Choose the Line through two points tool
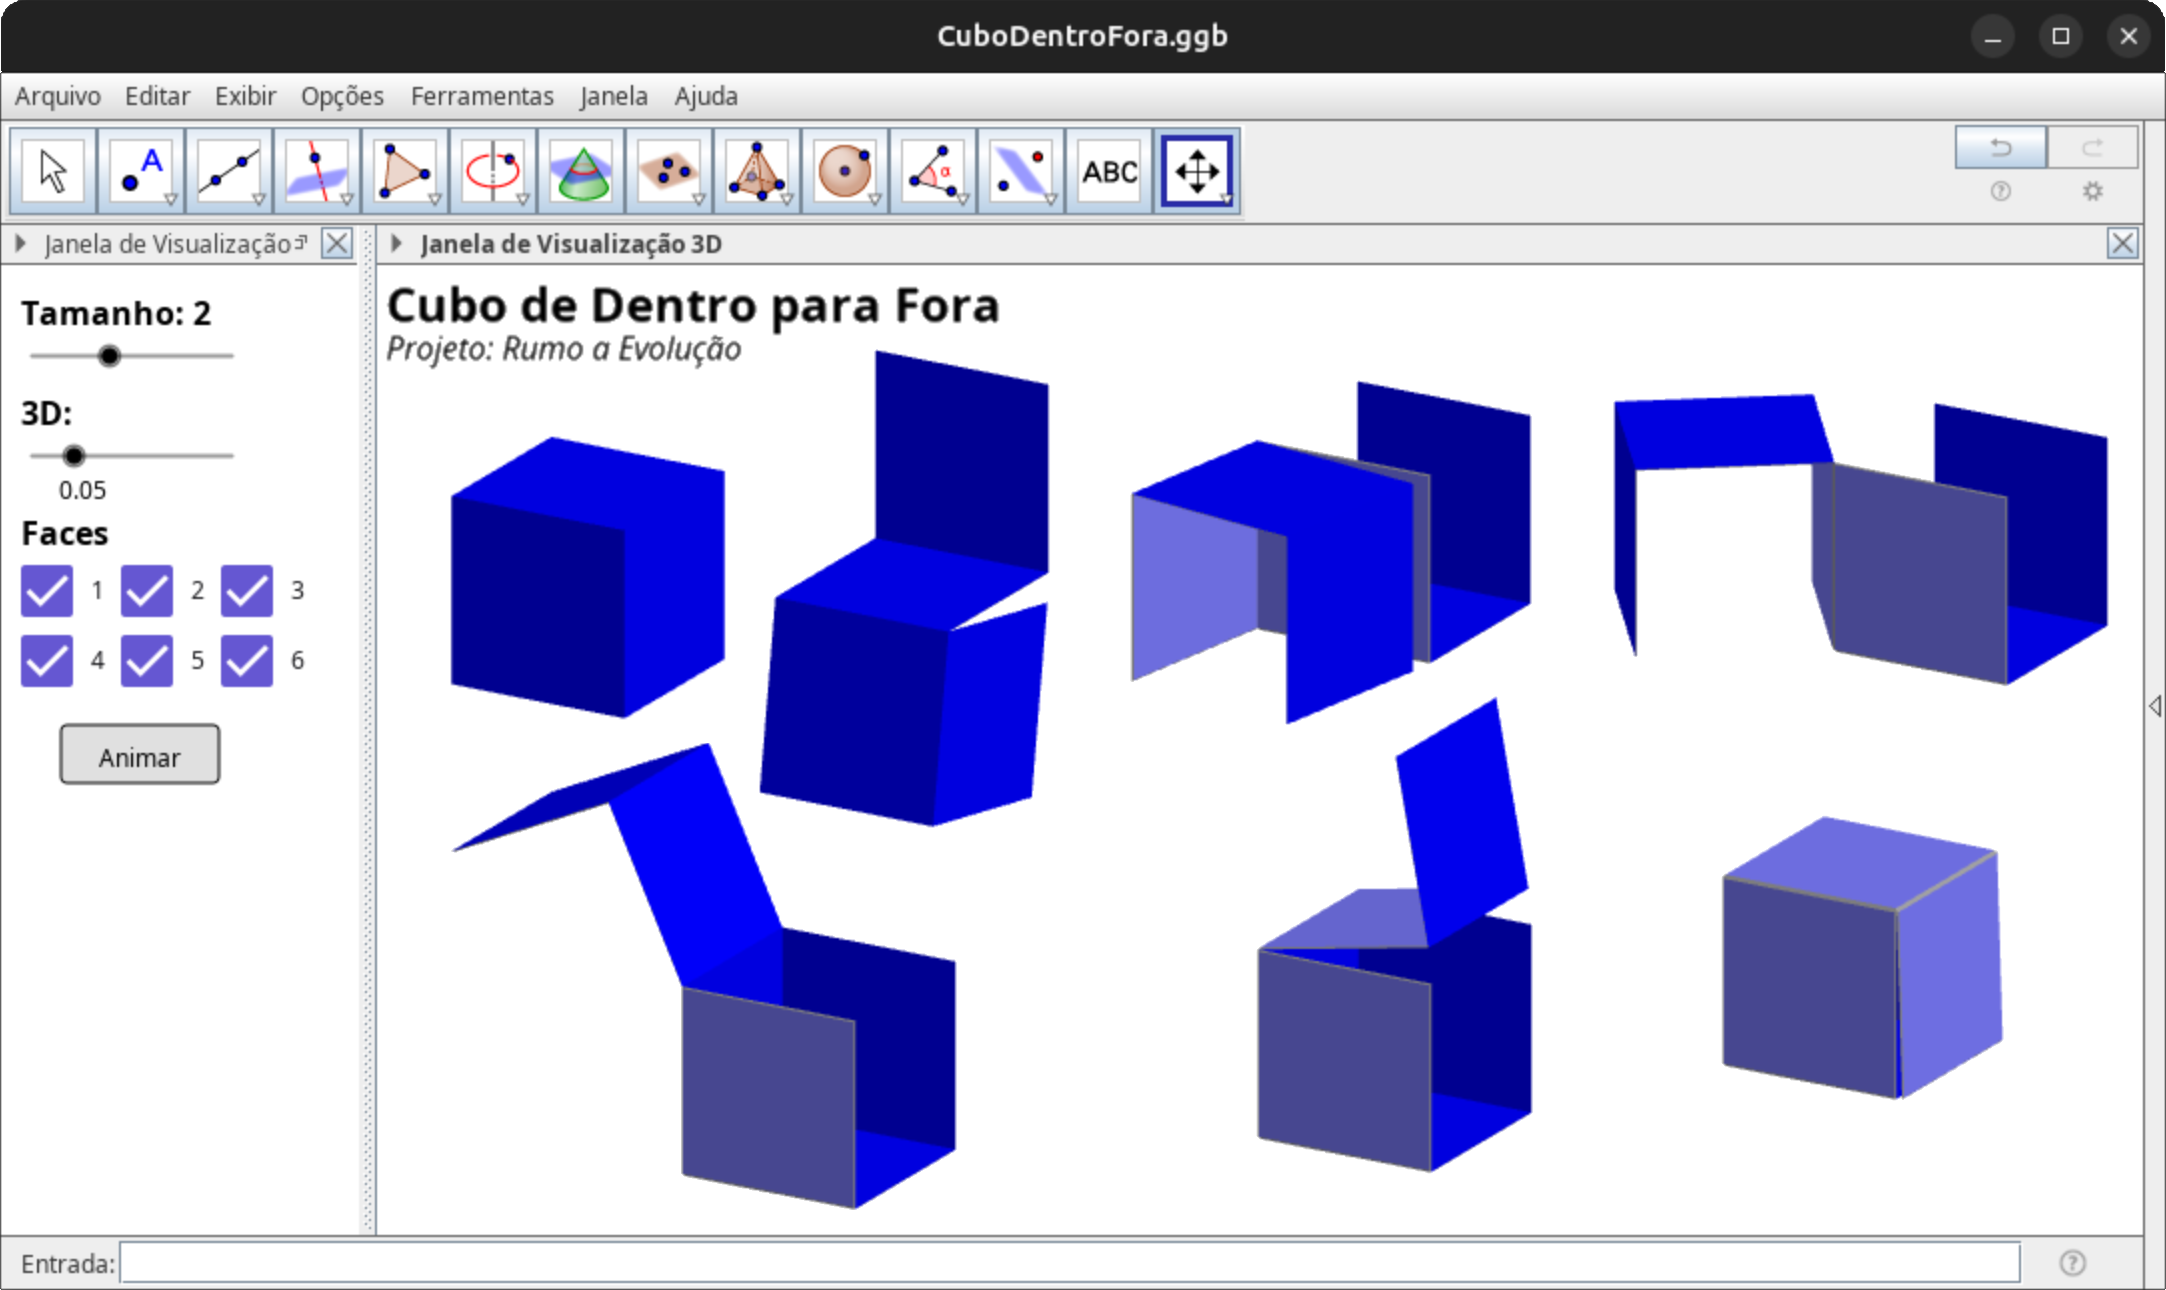Viewport: 2166px width, 1290px height. pos(229,171)
